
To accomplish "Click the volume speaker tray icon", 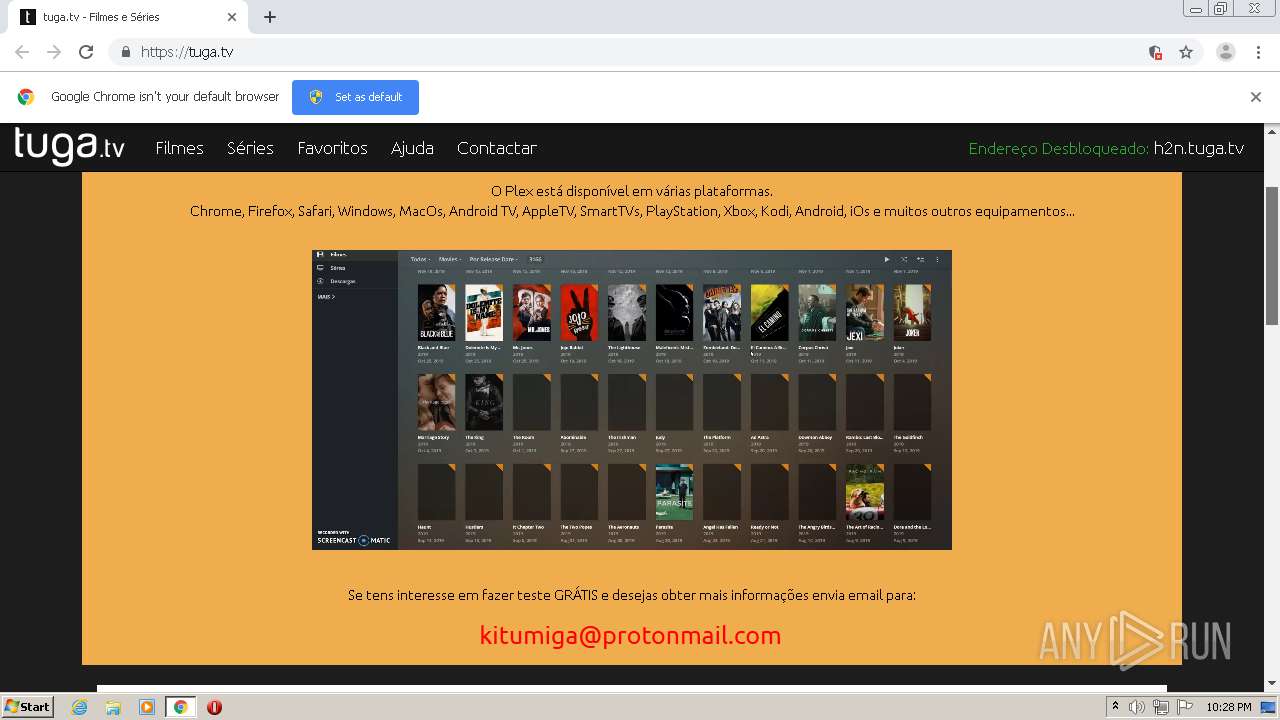I will click(1137, 707).
